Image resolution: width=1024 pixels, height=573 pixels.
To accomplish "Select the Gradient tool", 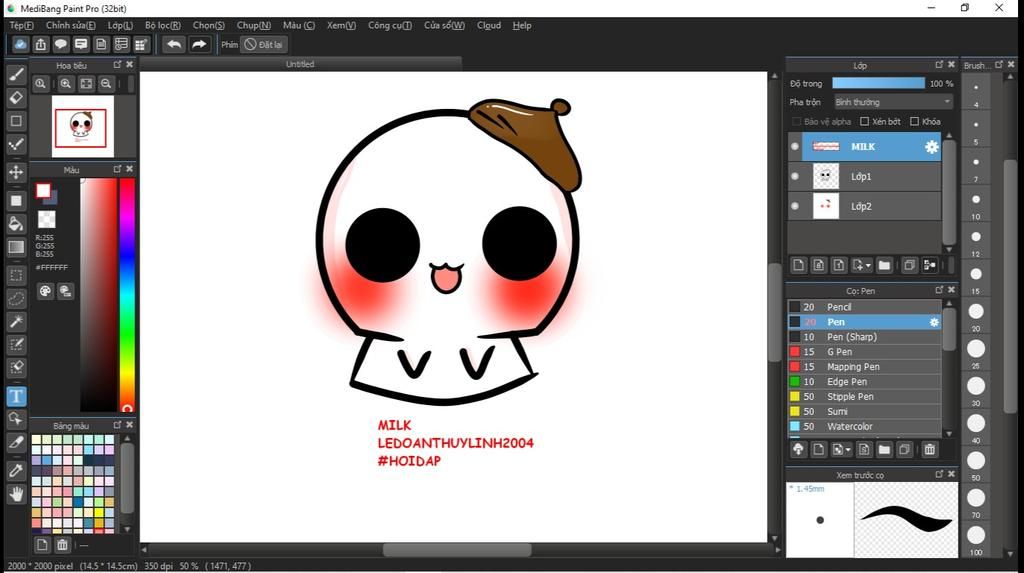I will [16, 247].
